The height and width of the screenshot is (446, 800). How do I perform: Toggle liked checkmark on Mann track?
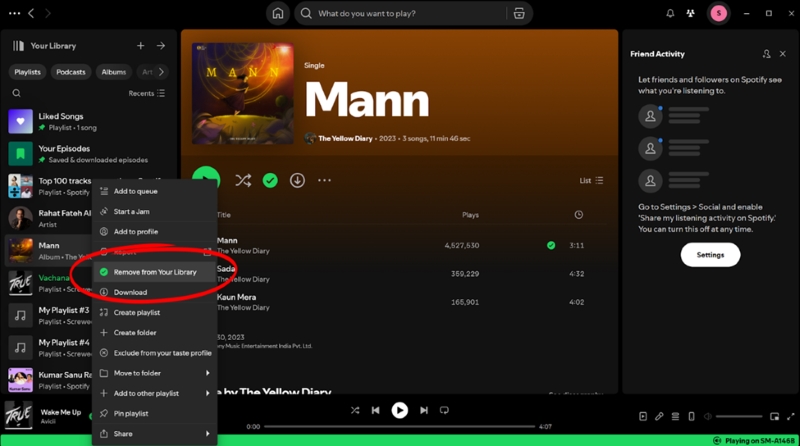(551, 245)
